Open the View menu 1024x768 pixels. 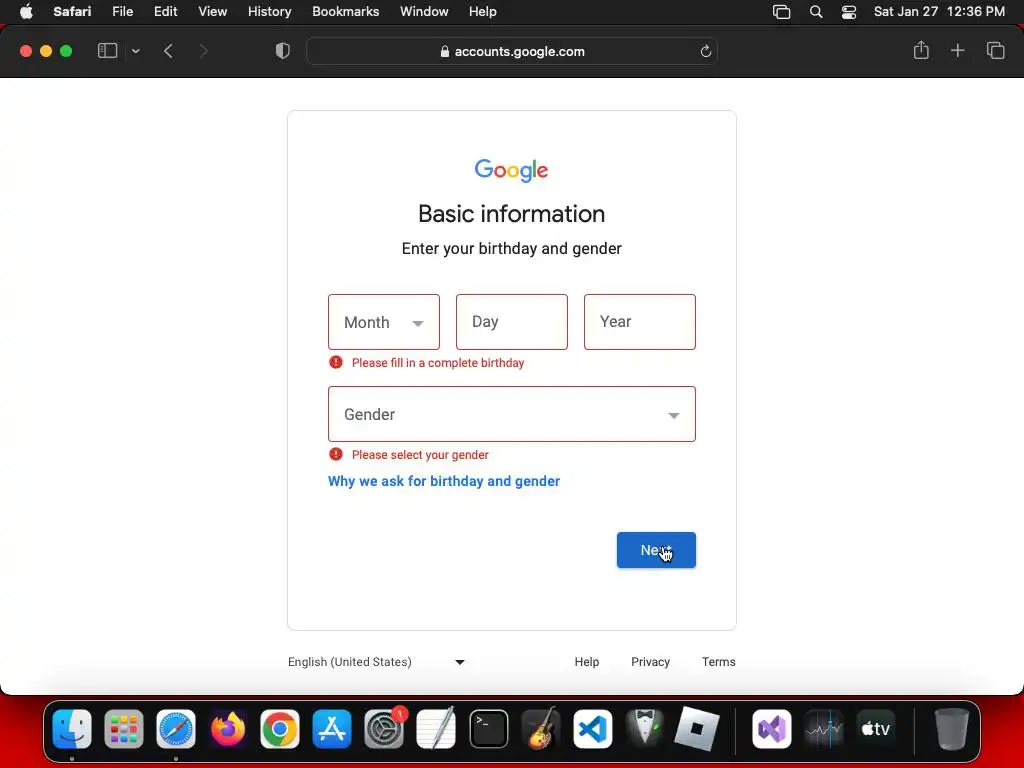tap(212, 12)
